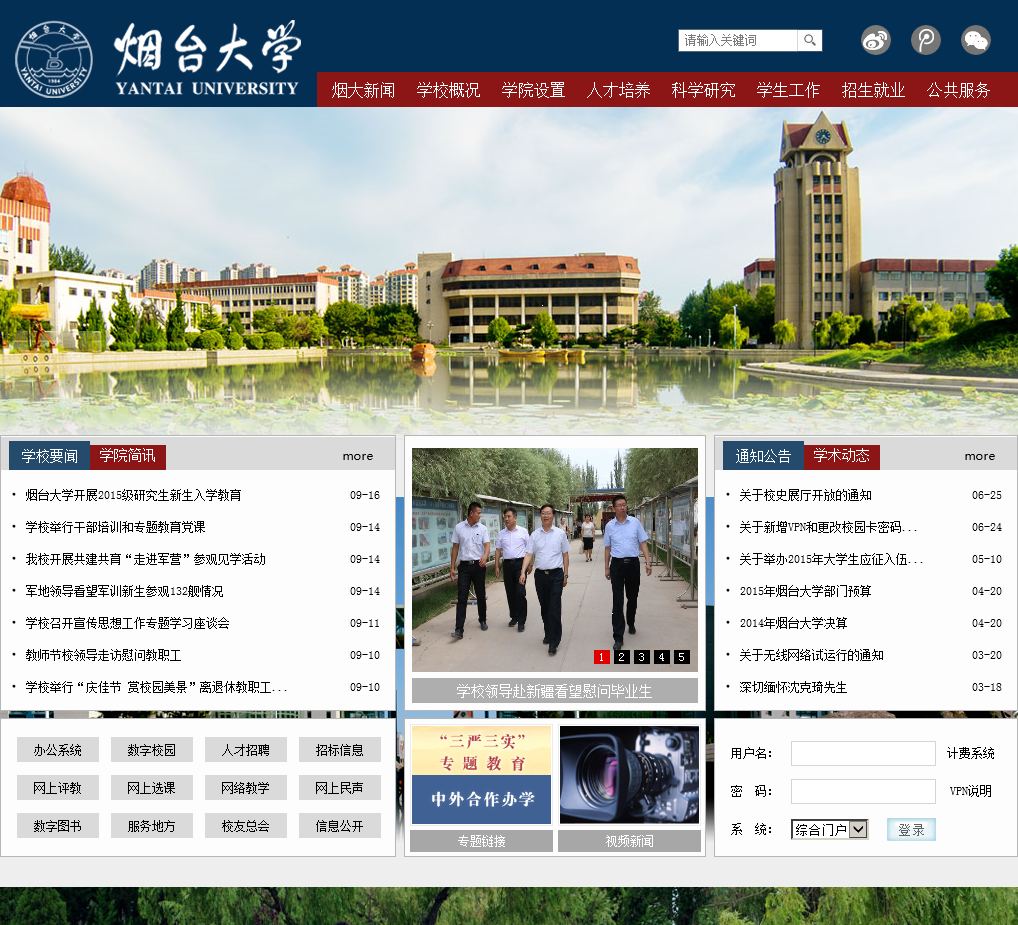Open the Tencent Weibo round icon

point(926,40)
